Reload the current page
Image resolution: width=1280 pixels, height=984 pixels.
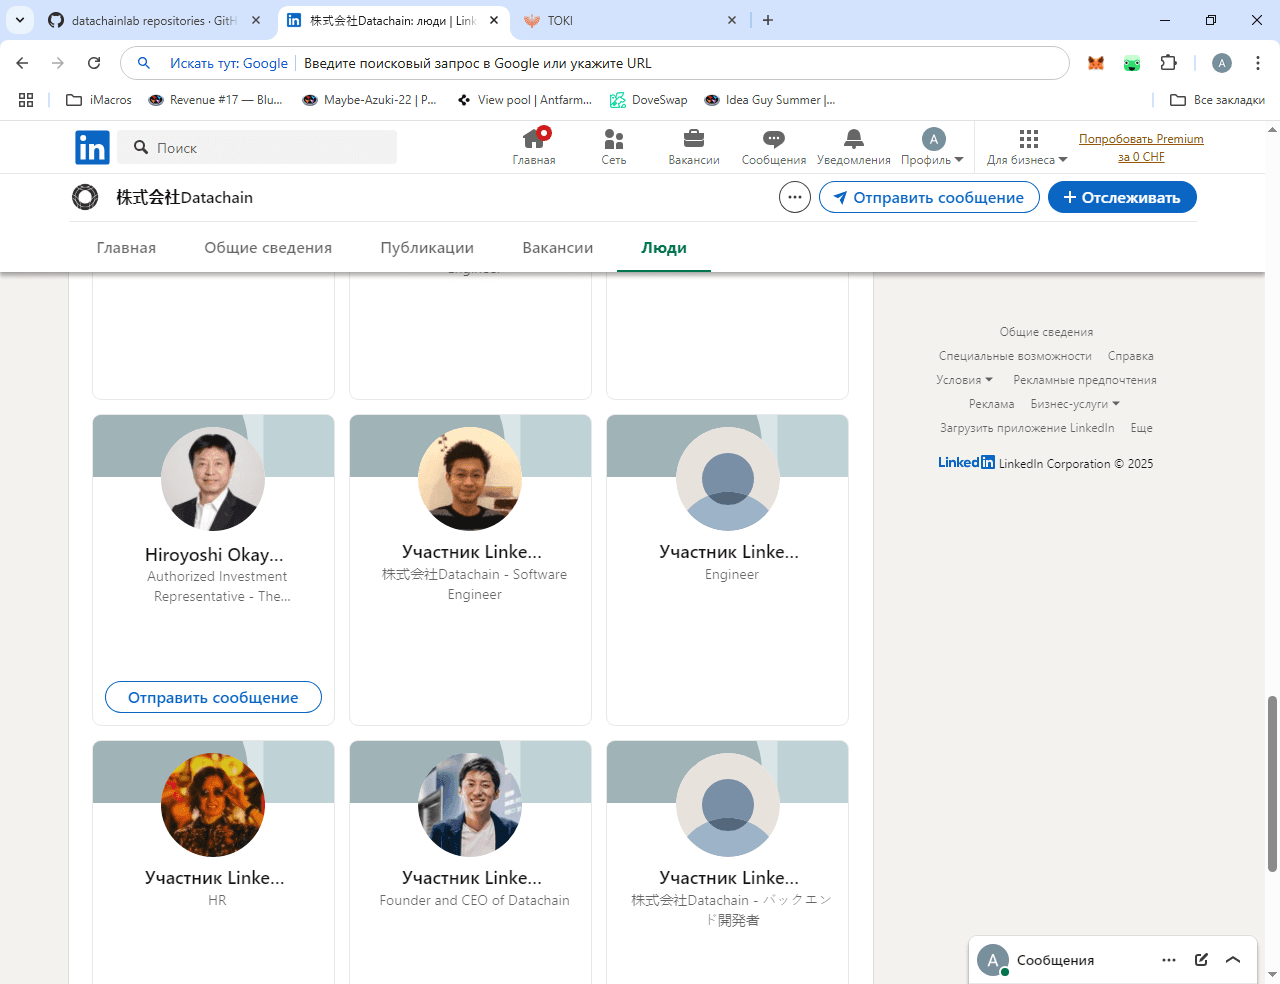(94, 63)
